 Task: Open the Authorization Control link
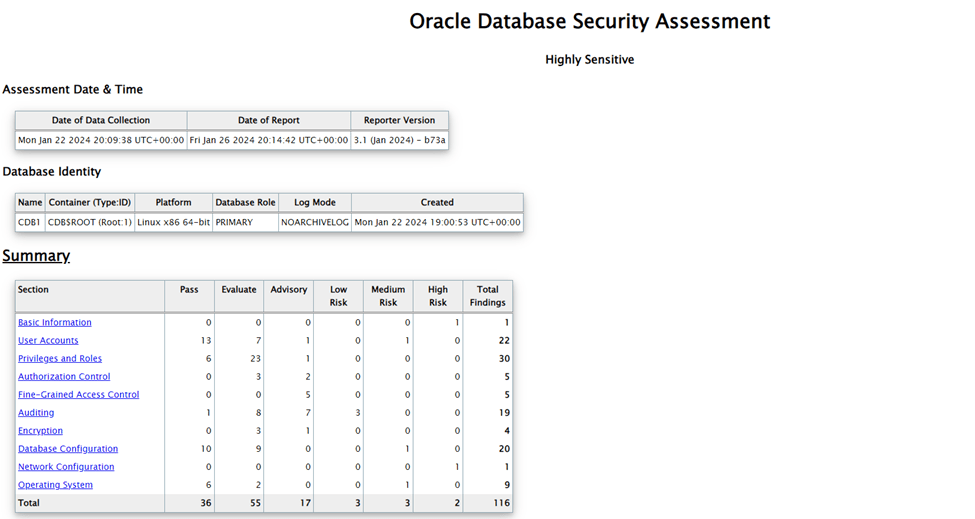pos(64,376)
